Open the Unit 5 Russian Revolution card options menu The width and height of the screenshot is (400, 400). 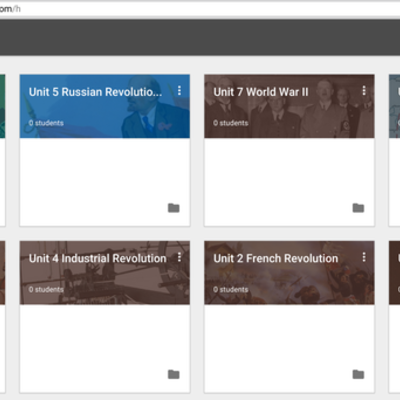point(179,90)
